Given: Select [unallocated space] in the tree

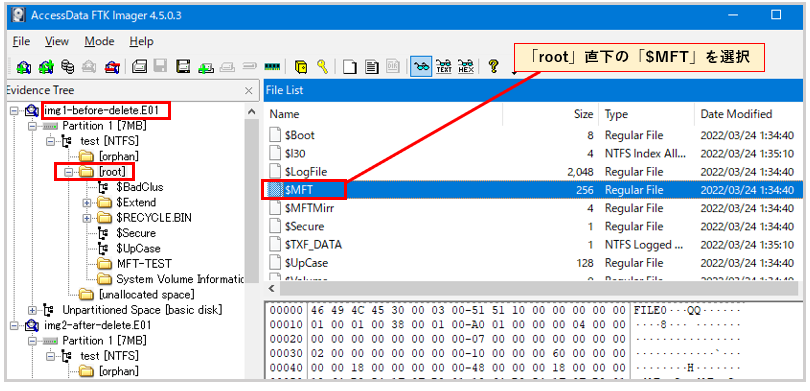Looking at the screenshot, I should (x=147, y=295).
